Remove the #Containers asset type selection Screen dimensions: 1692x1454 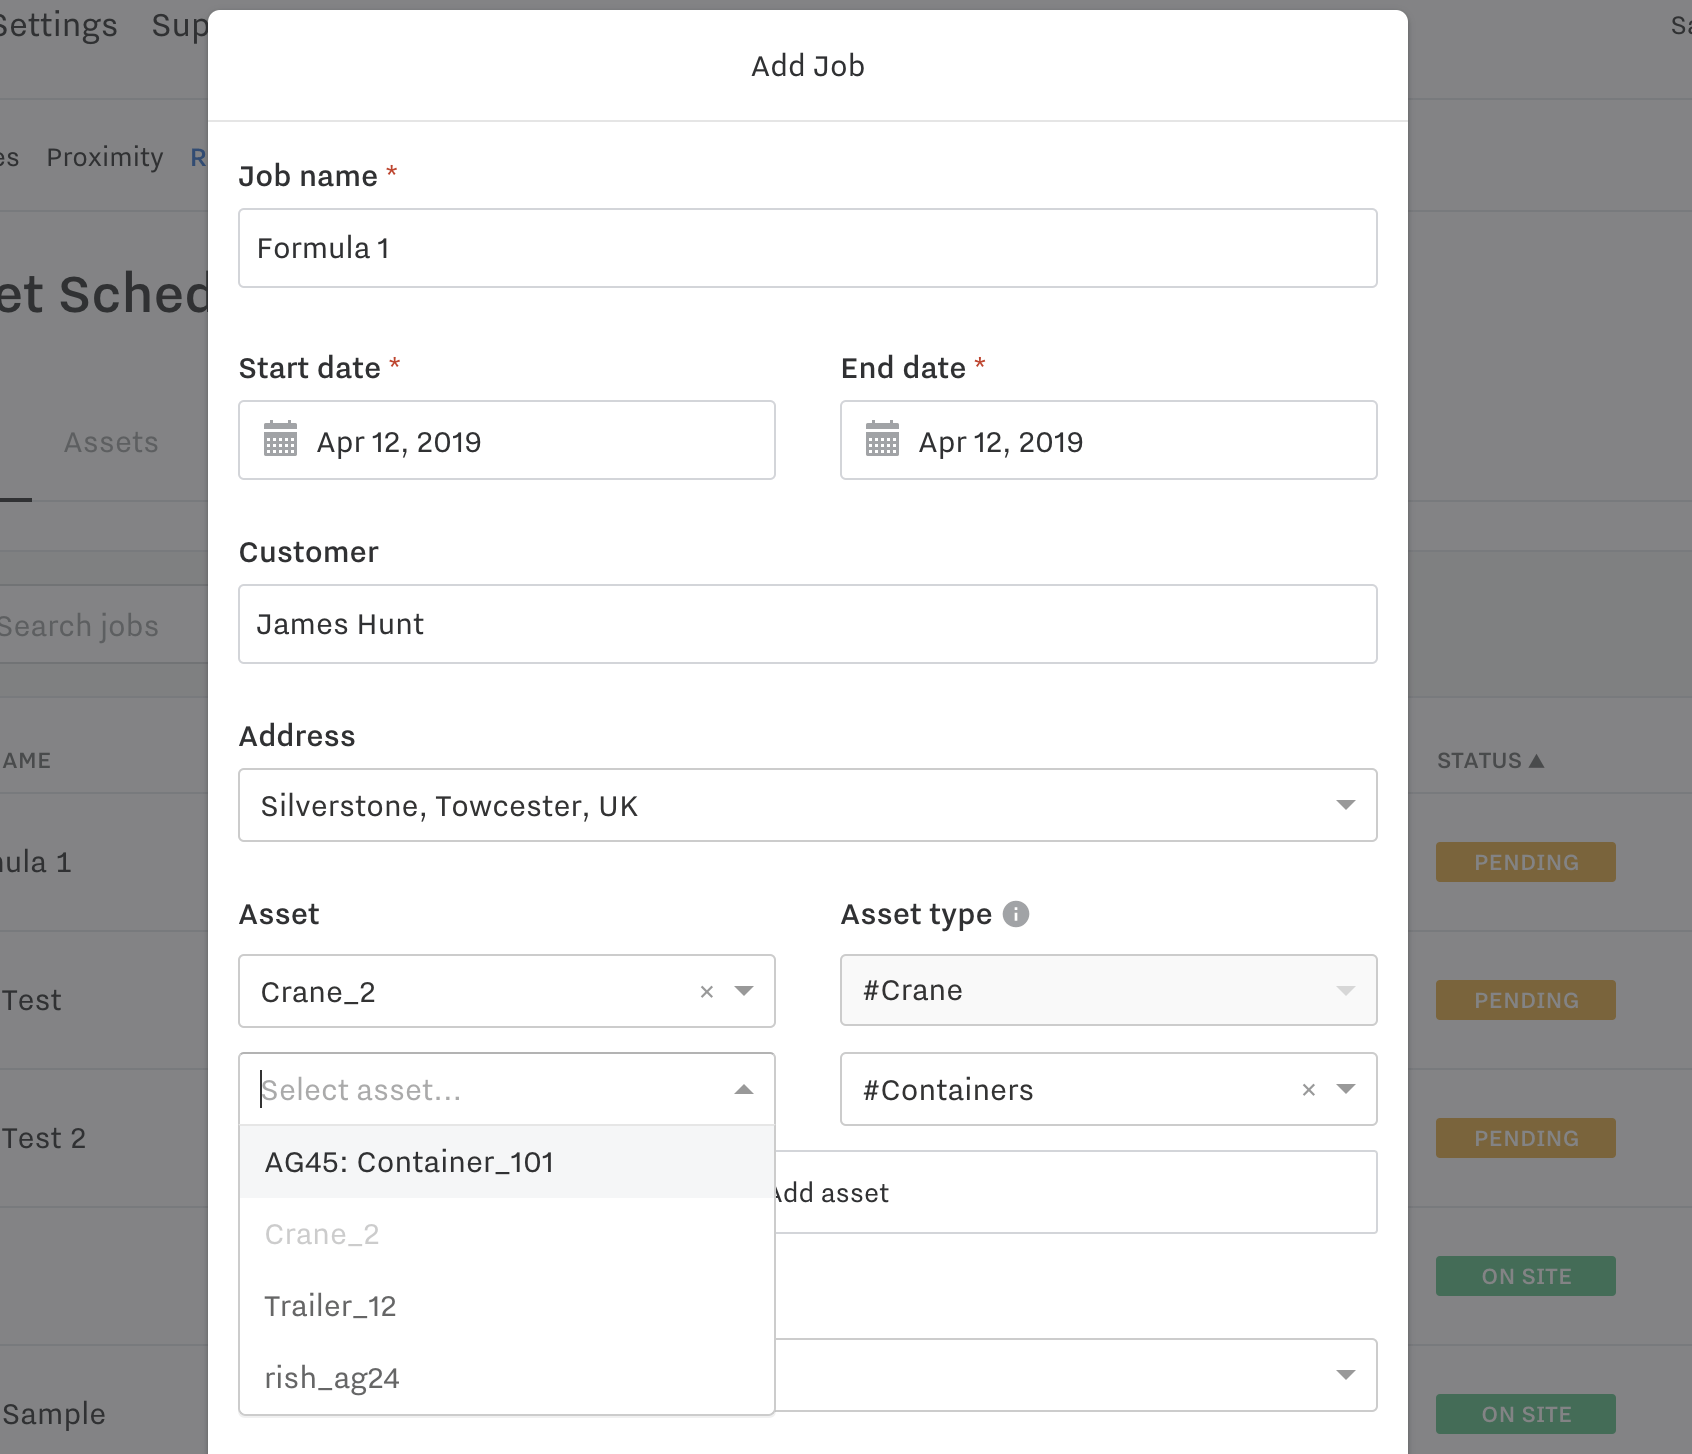point(1308,1090)
